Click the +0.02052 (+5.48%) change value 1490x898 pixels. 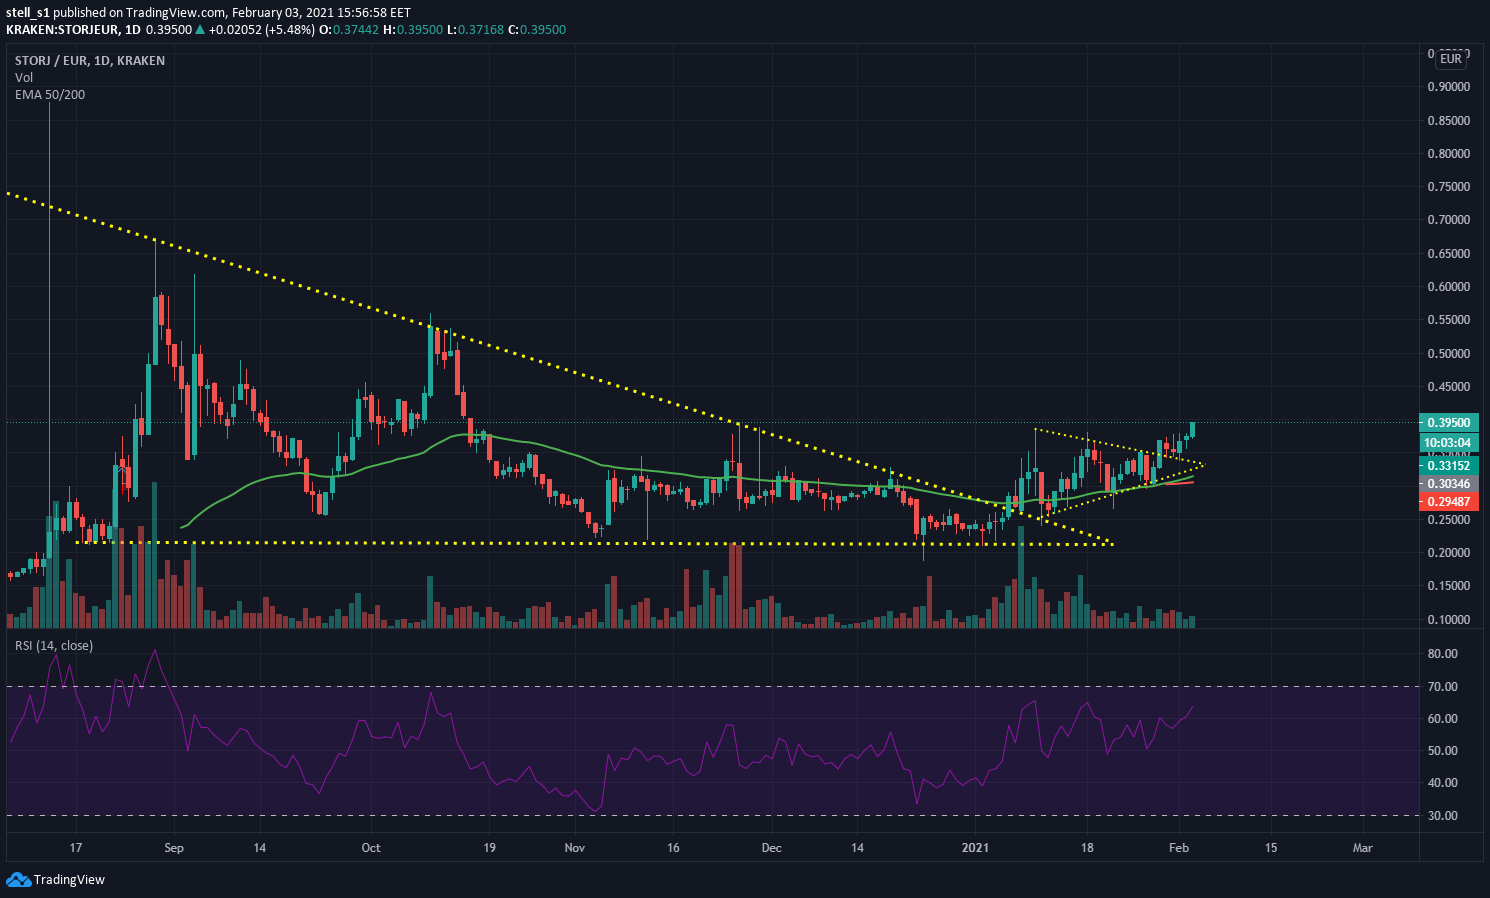point(260,30)
